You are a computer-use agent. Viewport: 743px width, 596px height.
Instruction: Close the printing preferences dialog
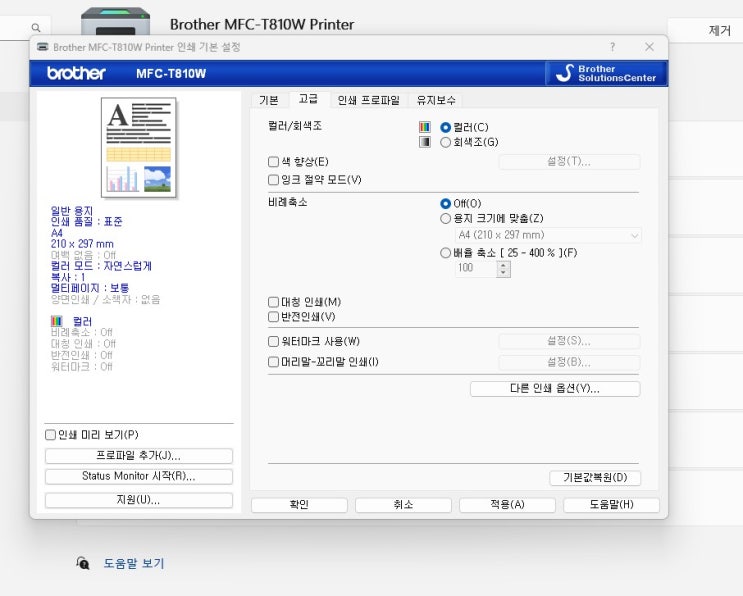650,47
